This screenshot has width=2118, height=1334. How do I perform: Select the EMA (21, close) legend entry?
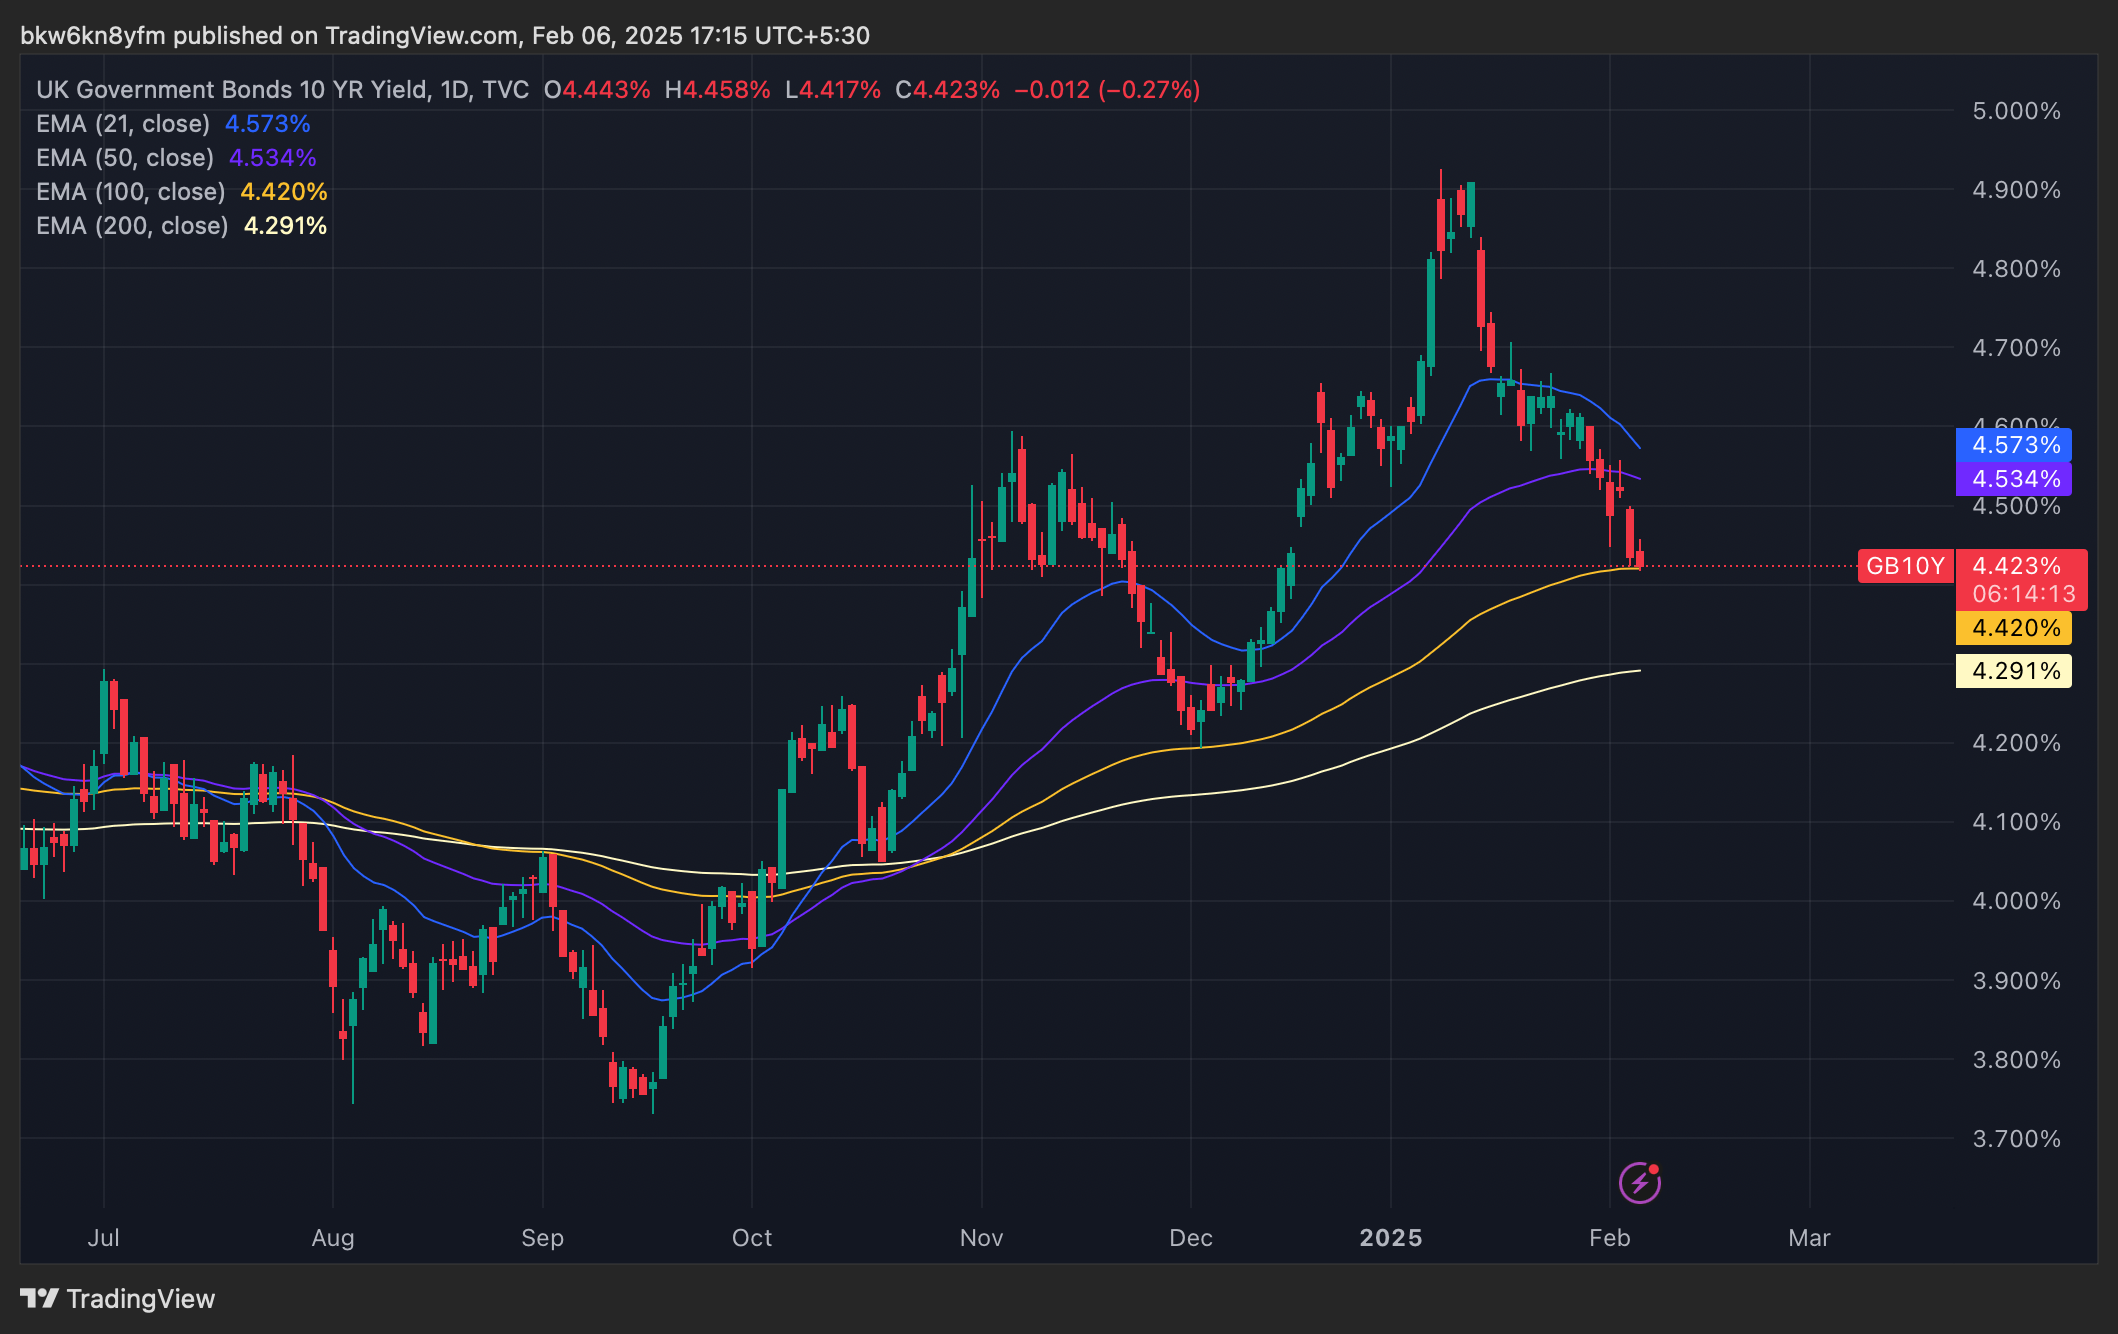point(123,124)
